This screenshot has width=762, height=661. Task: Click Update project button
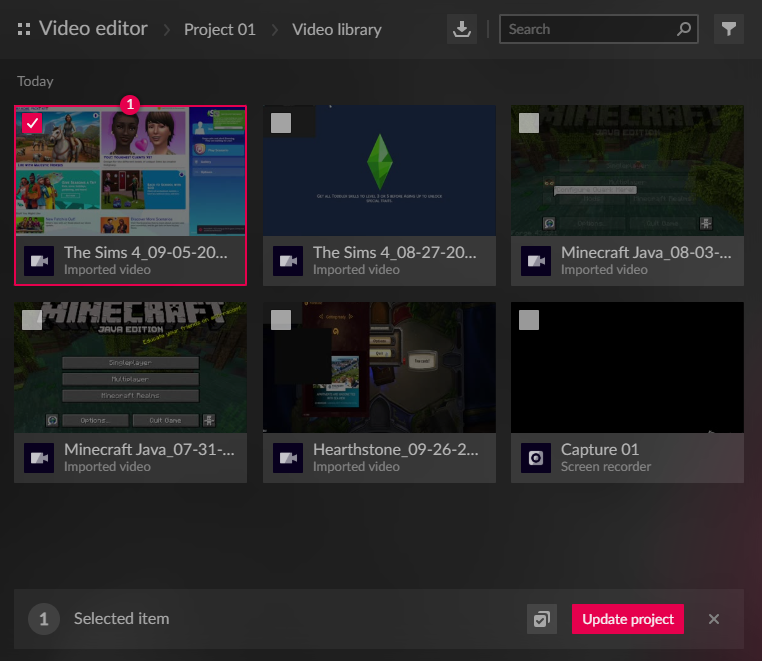coord(628,619)
